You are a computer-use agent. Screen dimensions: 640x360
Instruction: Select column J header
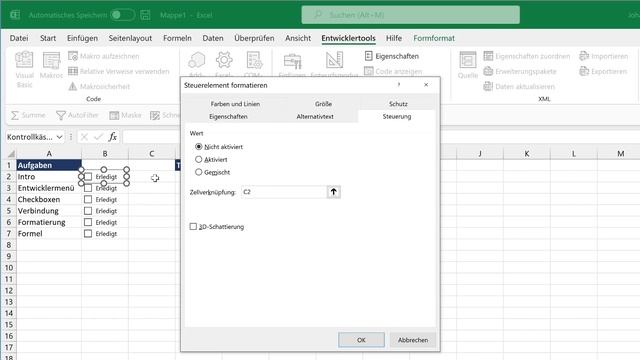coord(480,153)
